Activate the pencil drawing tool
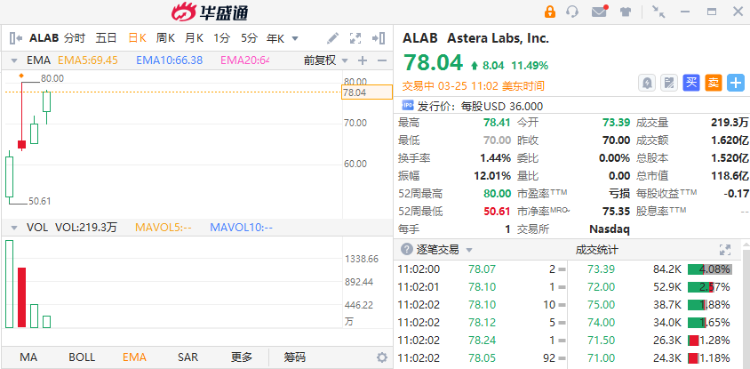The width and height of the screenshot is (750, 369). pos(333,38)
